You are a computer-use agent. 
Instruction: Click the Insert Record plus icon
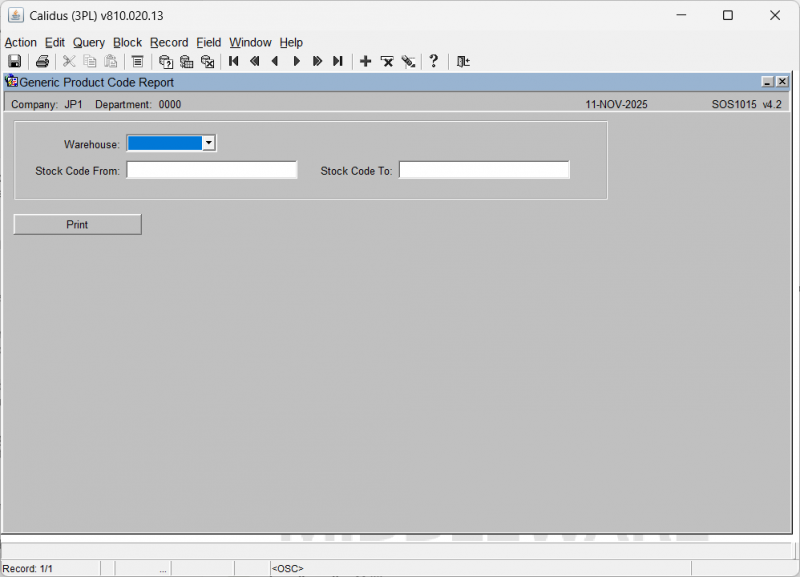365,62
